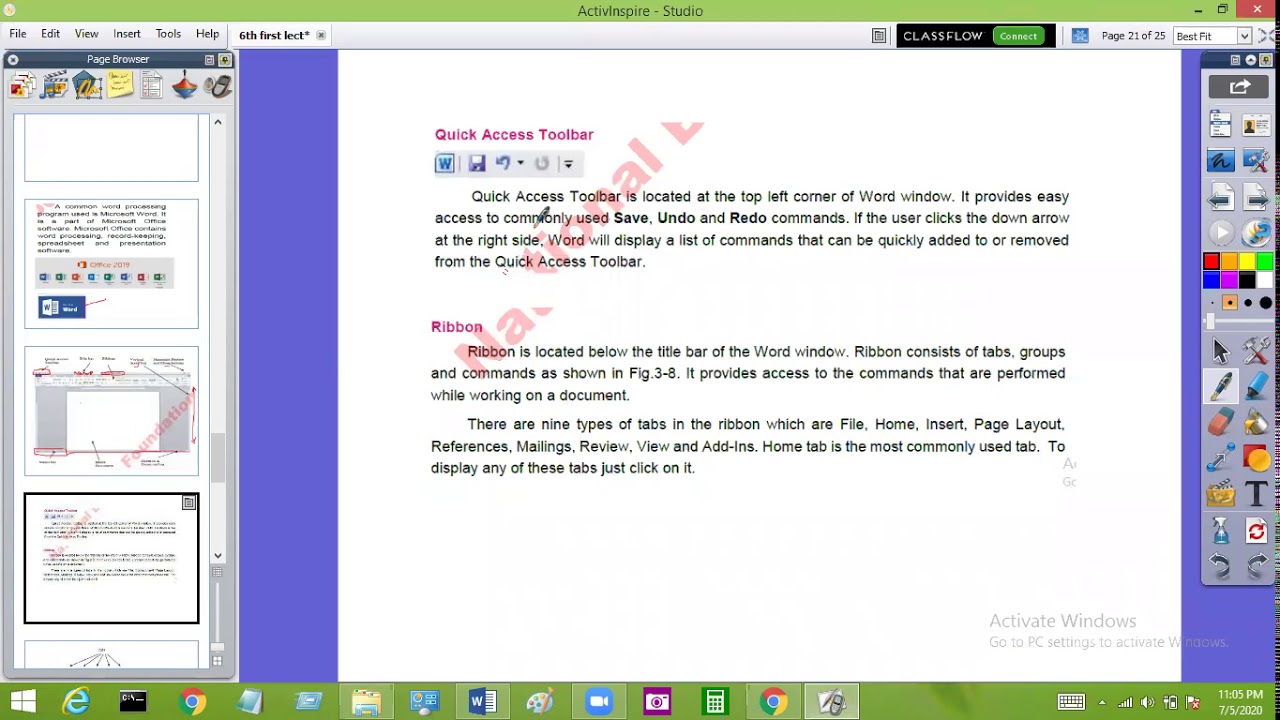This screenshot has width=1280, height=720.
Task: Open the Resource Browser icon
Action: coord(54,86)
